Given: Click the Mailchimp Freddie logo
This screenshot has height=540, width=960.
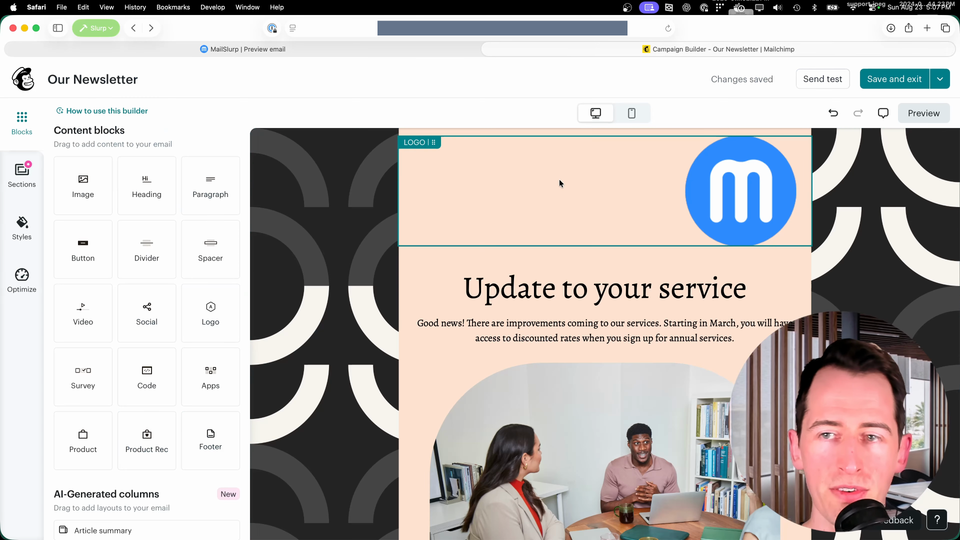Looking at the screenshot, I should (23, 79).
